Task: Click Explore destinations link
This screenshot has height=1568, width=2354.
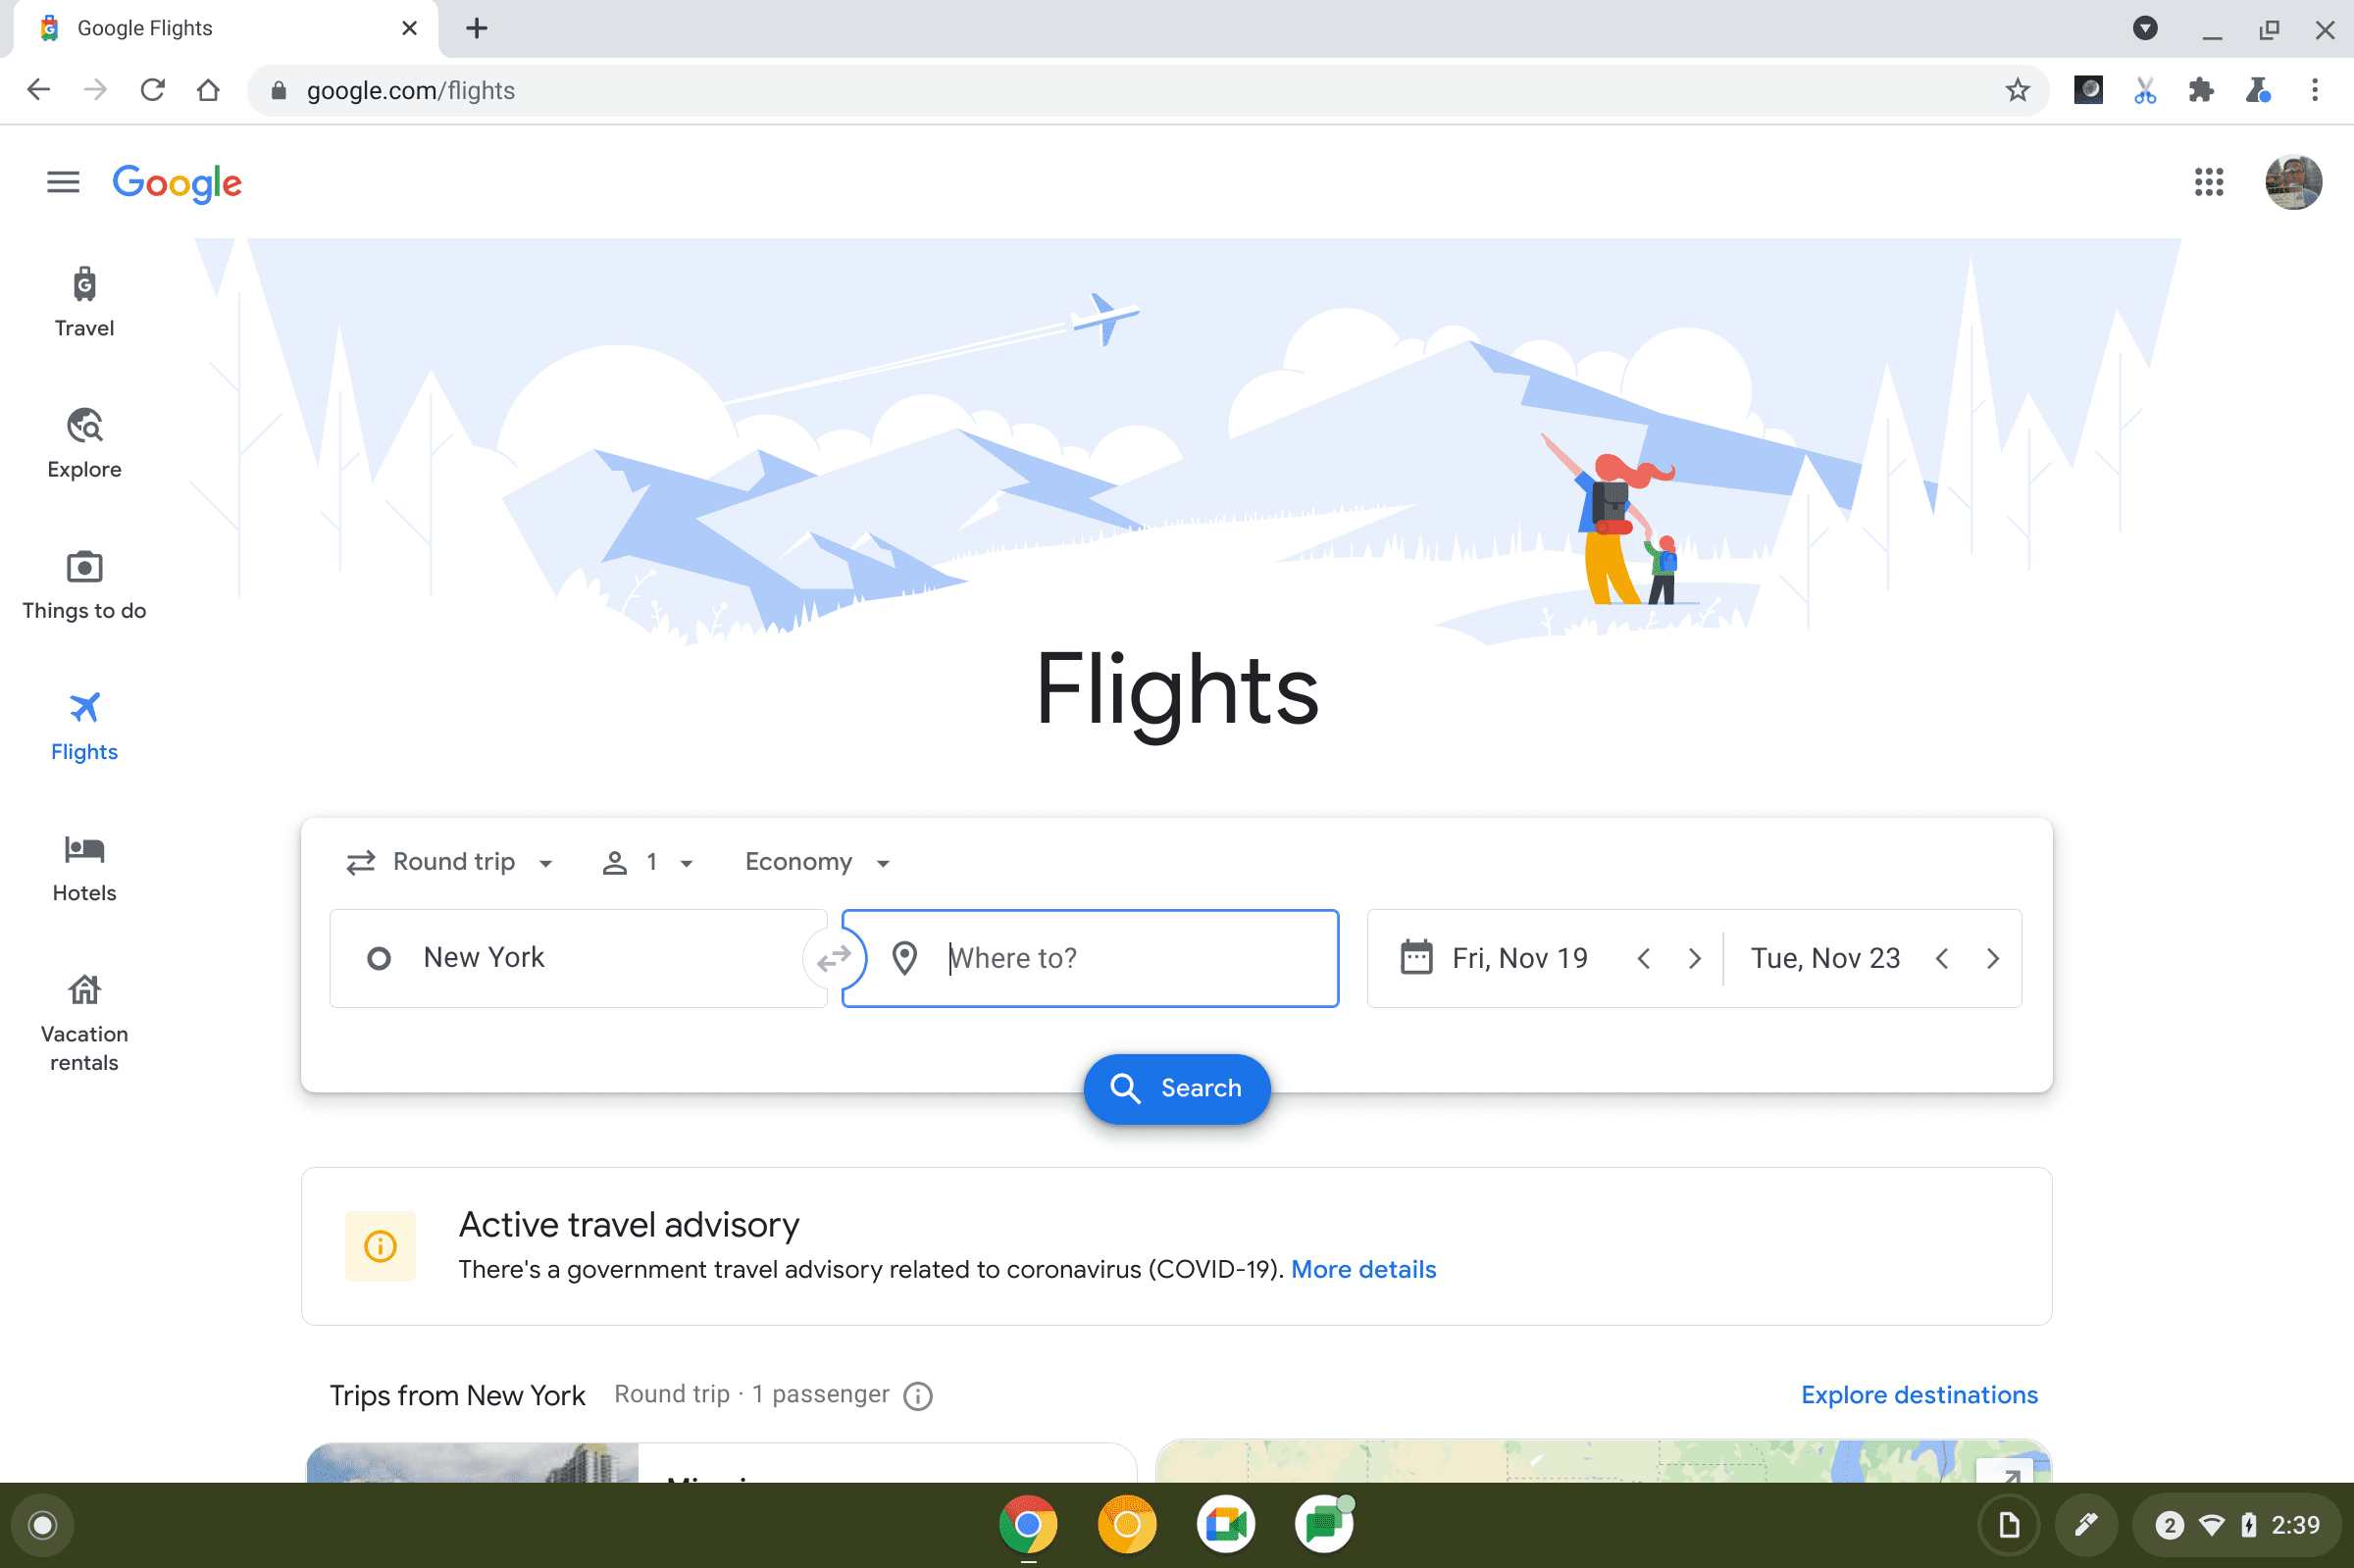Action: [1919, 1393]
